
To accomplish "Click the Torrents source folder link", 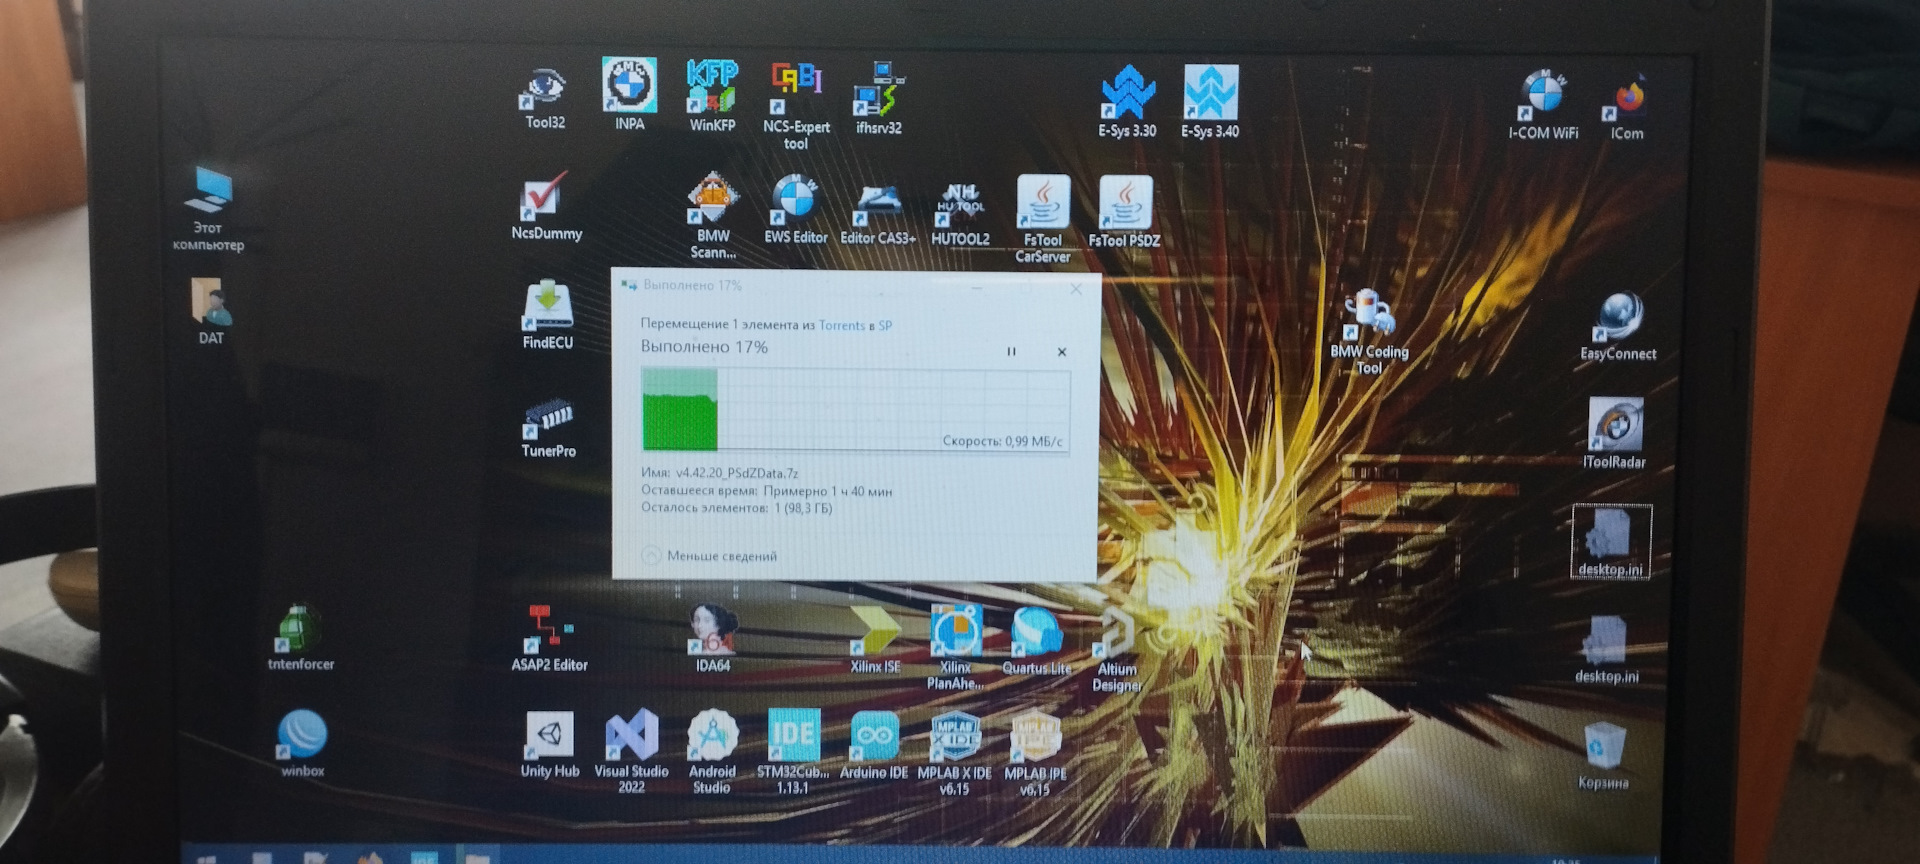I will coord(841,325).
